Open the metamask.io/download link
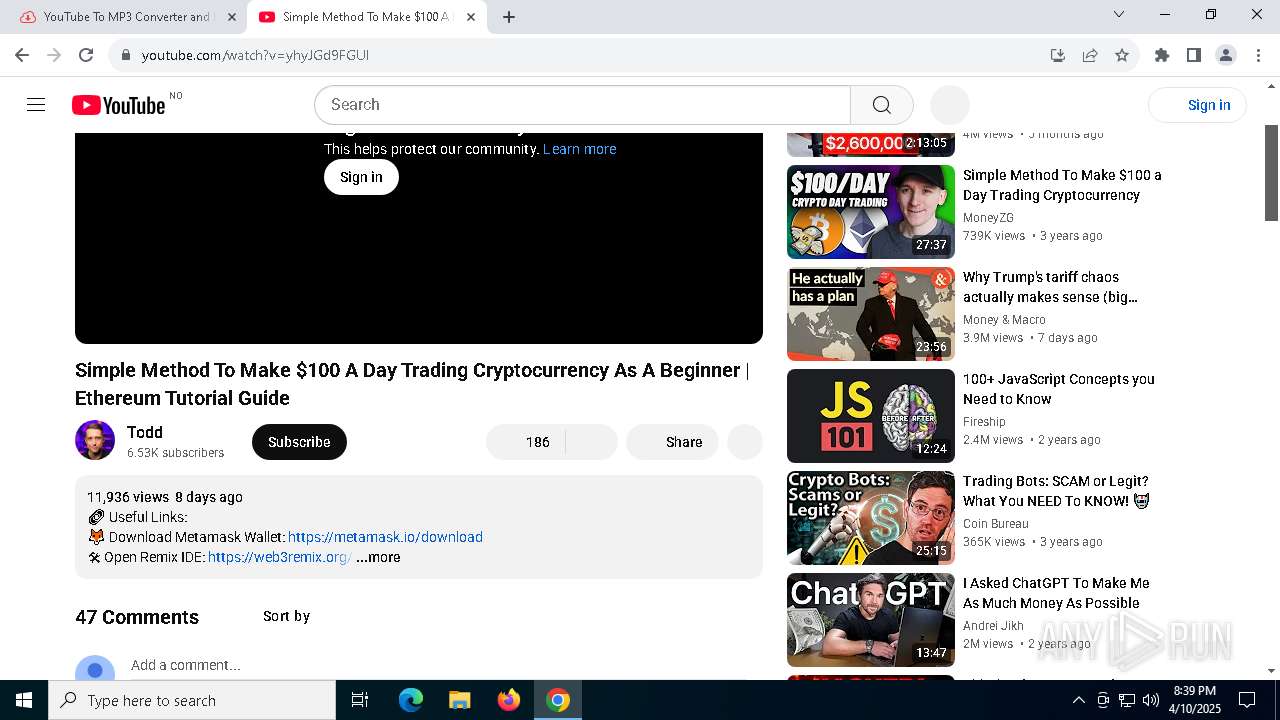Image resolution: width=1280 pixels, height=720 pixels. tap(385, 537)
